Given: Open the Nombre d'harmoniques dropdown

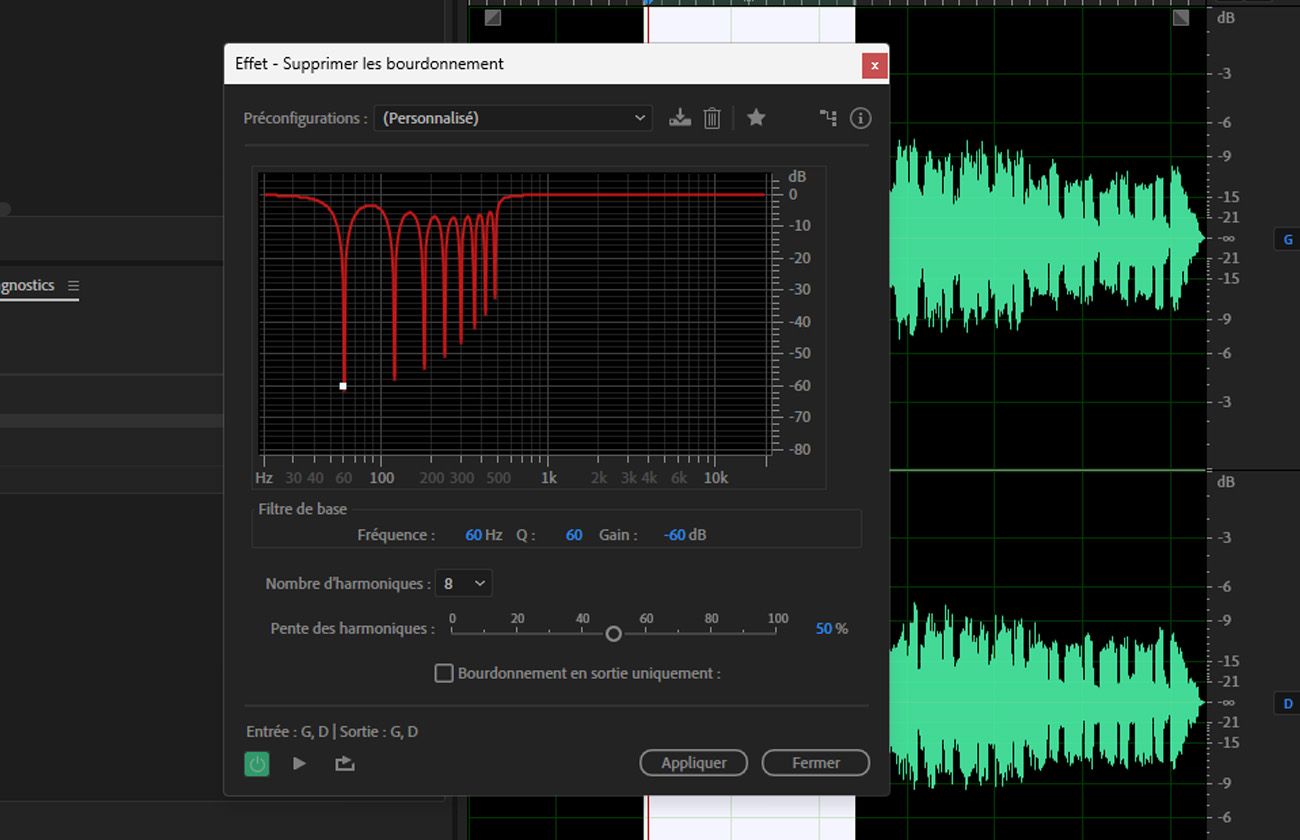Looking at the screenshot, I should pyautogui.click(x=464, y=583).
